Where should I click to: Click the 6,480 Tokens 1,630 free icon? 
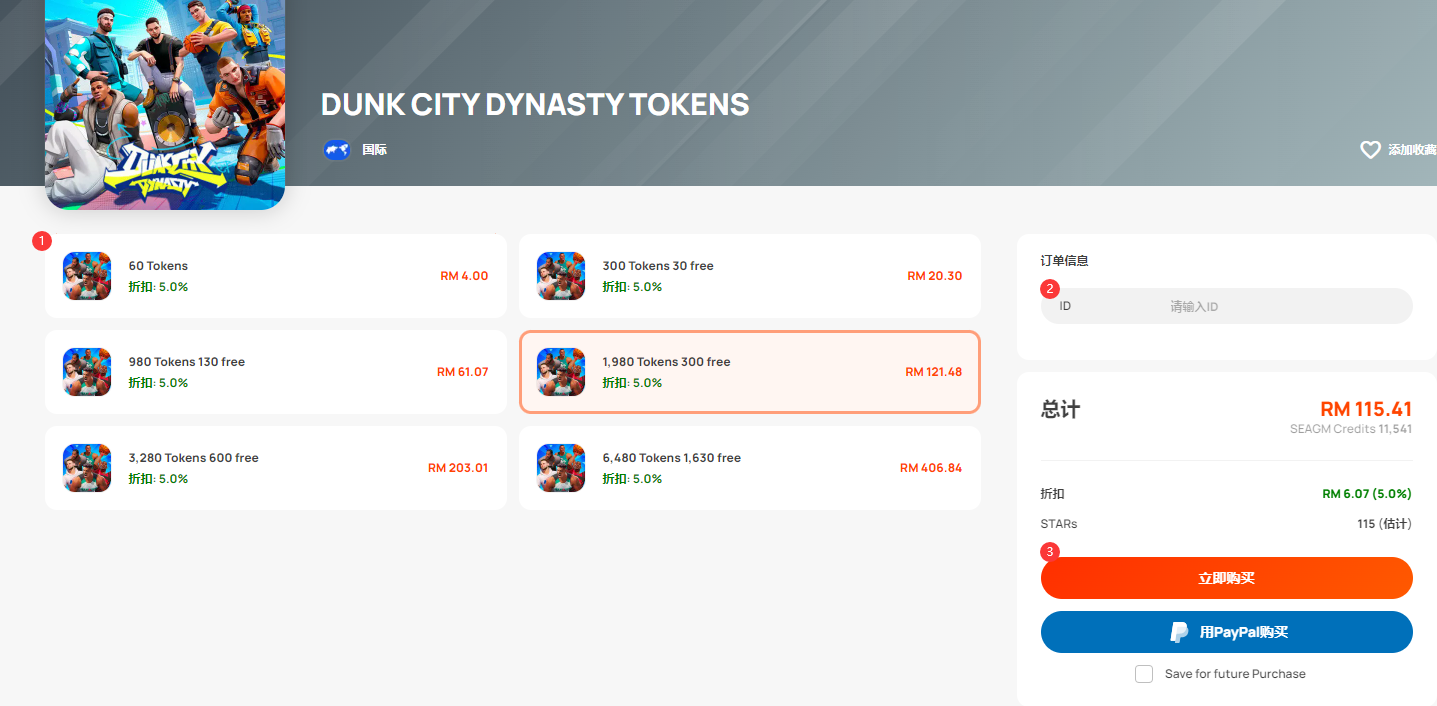pyautogui.click(x=561, y=468)
